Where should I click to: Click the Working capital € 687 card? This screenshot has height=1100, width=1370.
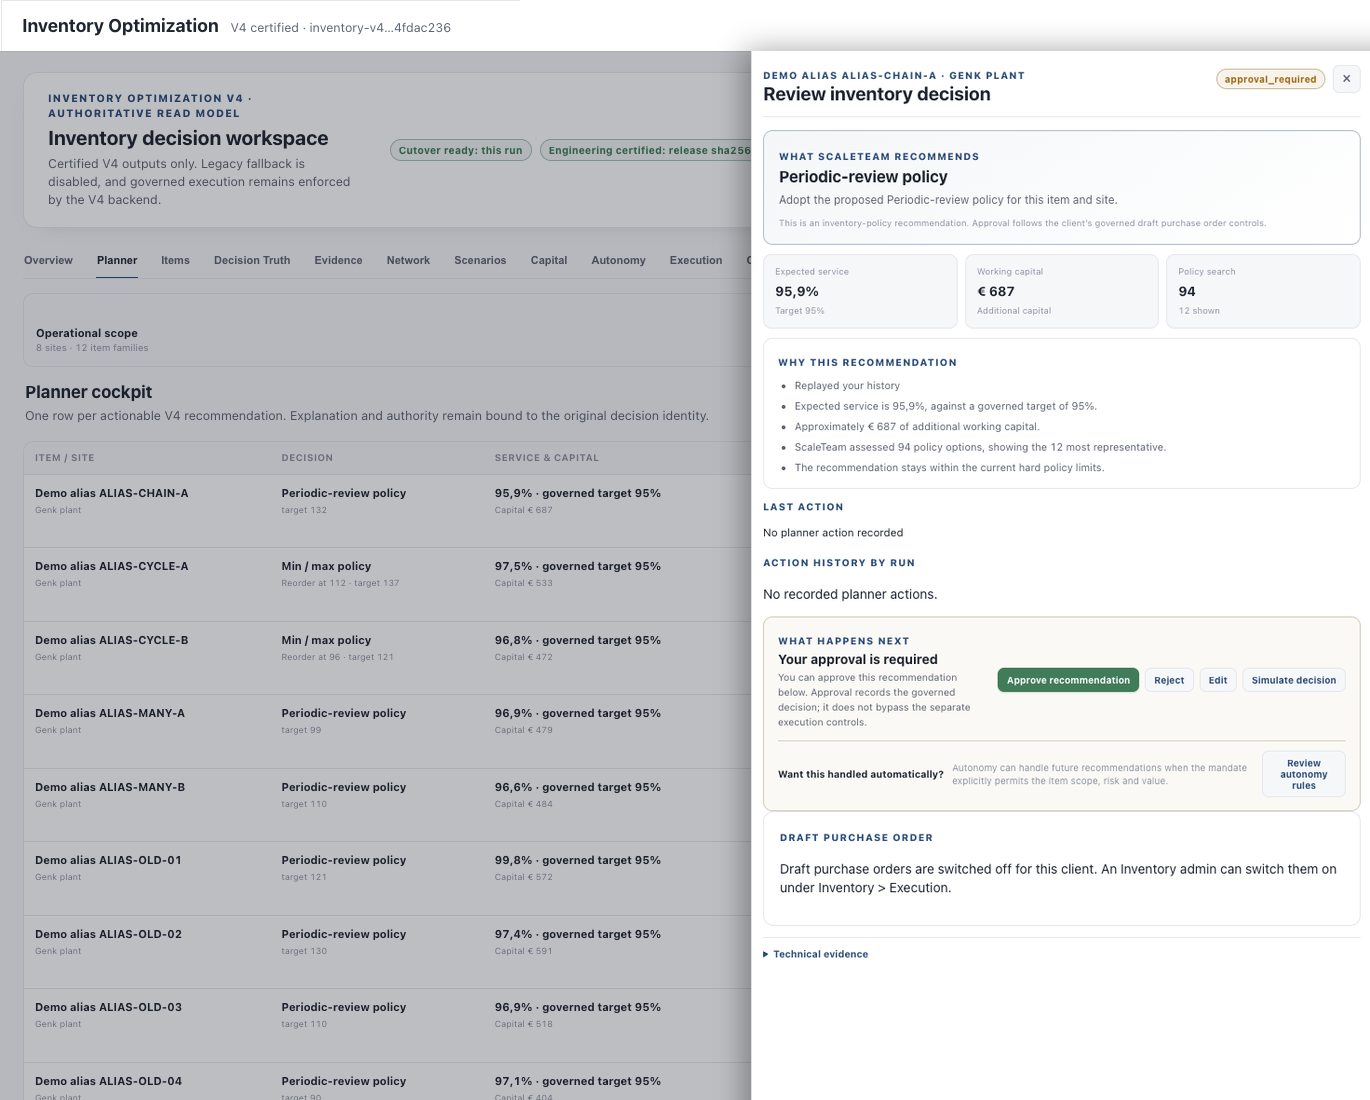tap(1061, 291)
